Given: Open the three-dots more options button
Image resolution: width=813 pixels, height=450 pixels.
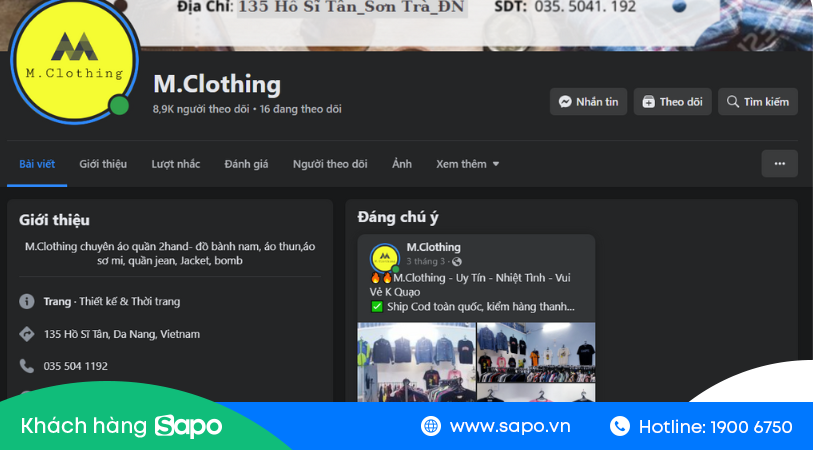Looking at the screenshot, I should (x=779, y=164).
